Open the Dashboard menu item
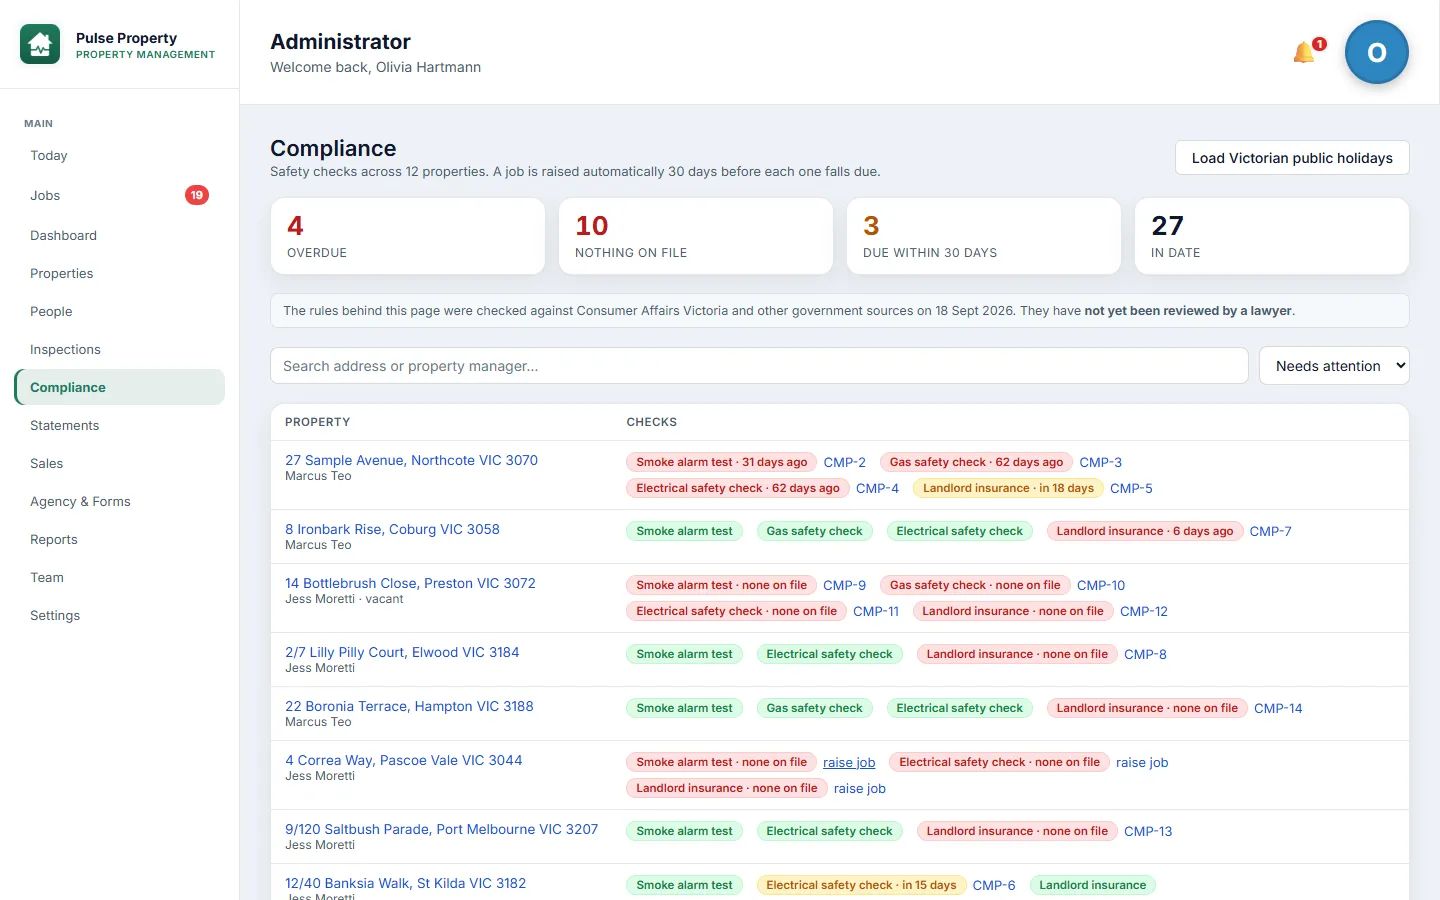The width and height of the screenshot is (1440, 900). [x=120, y=236]
